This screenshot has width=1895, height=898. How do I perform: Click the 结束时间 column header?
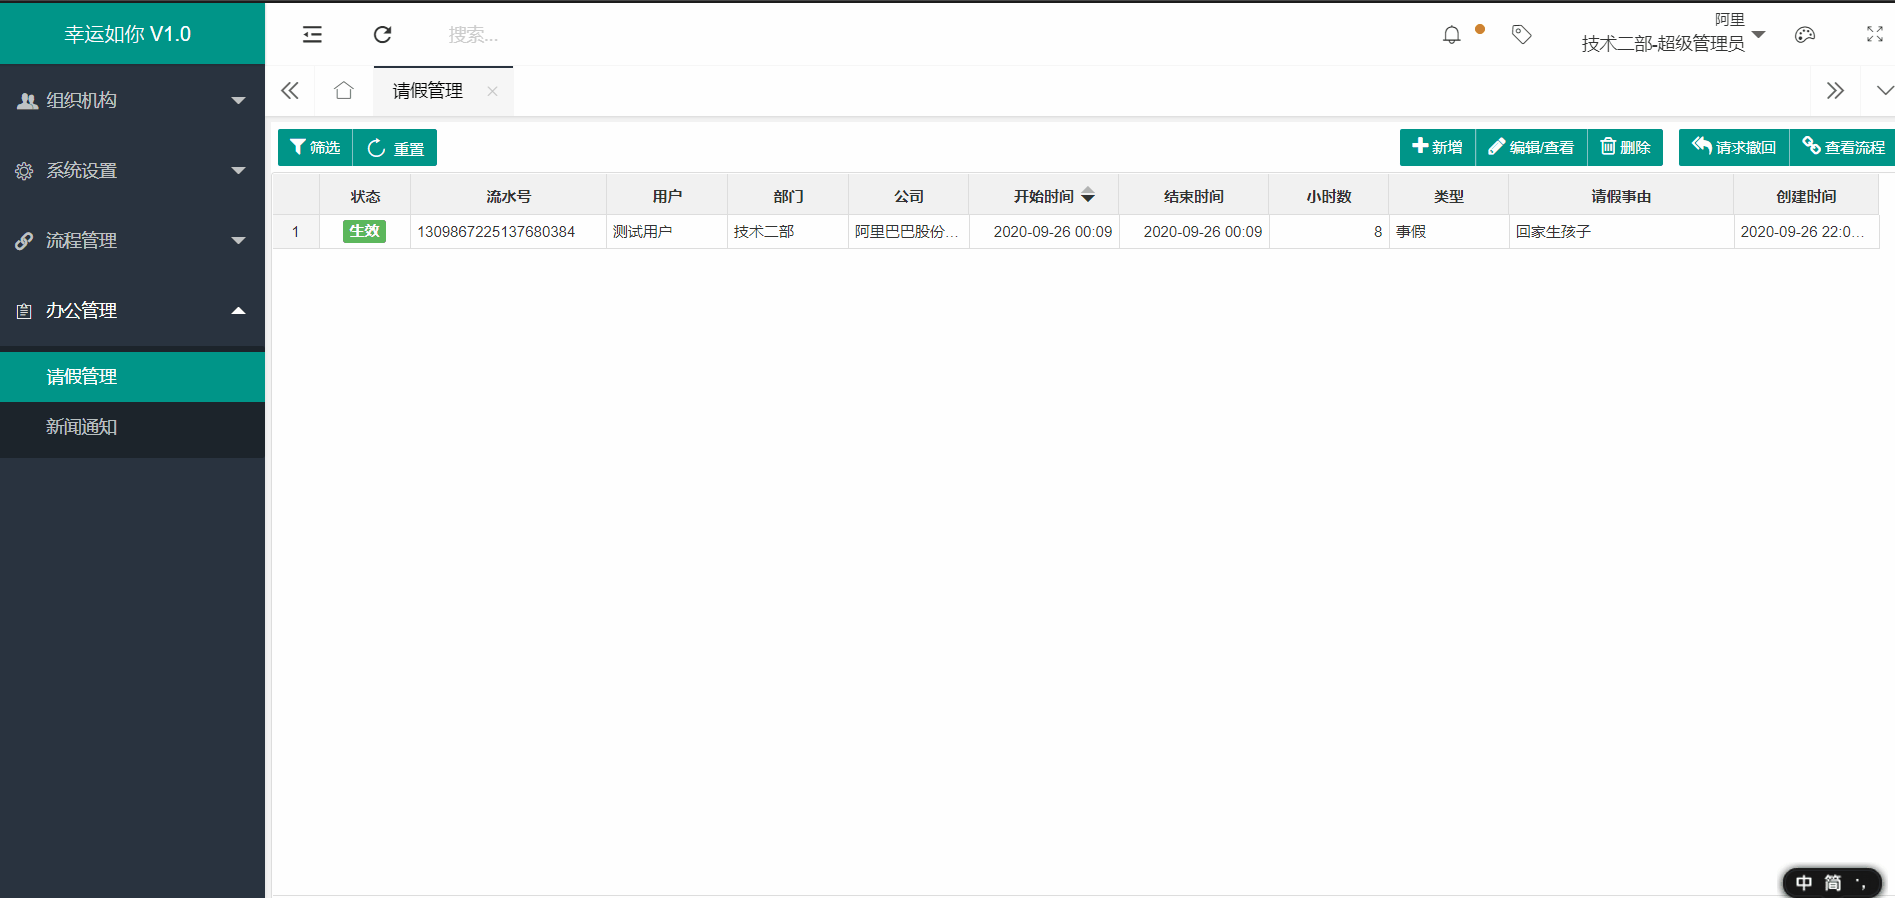pos(1193,196)
